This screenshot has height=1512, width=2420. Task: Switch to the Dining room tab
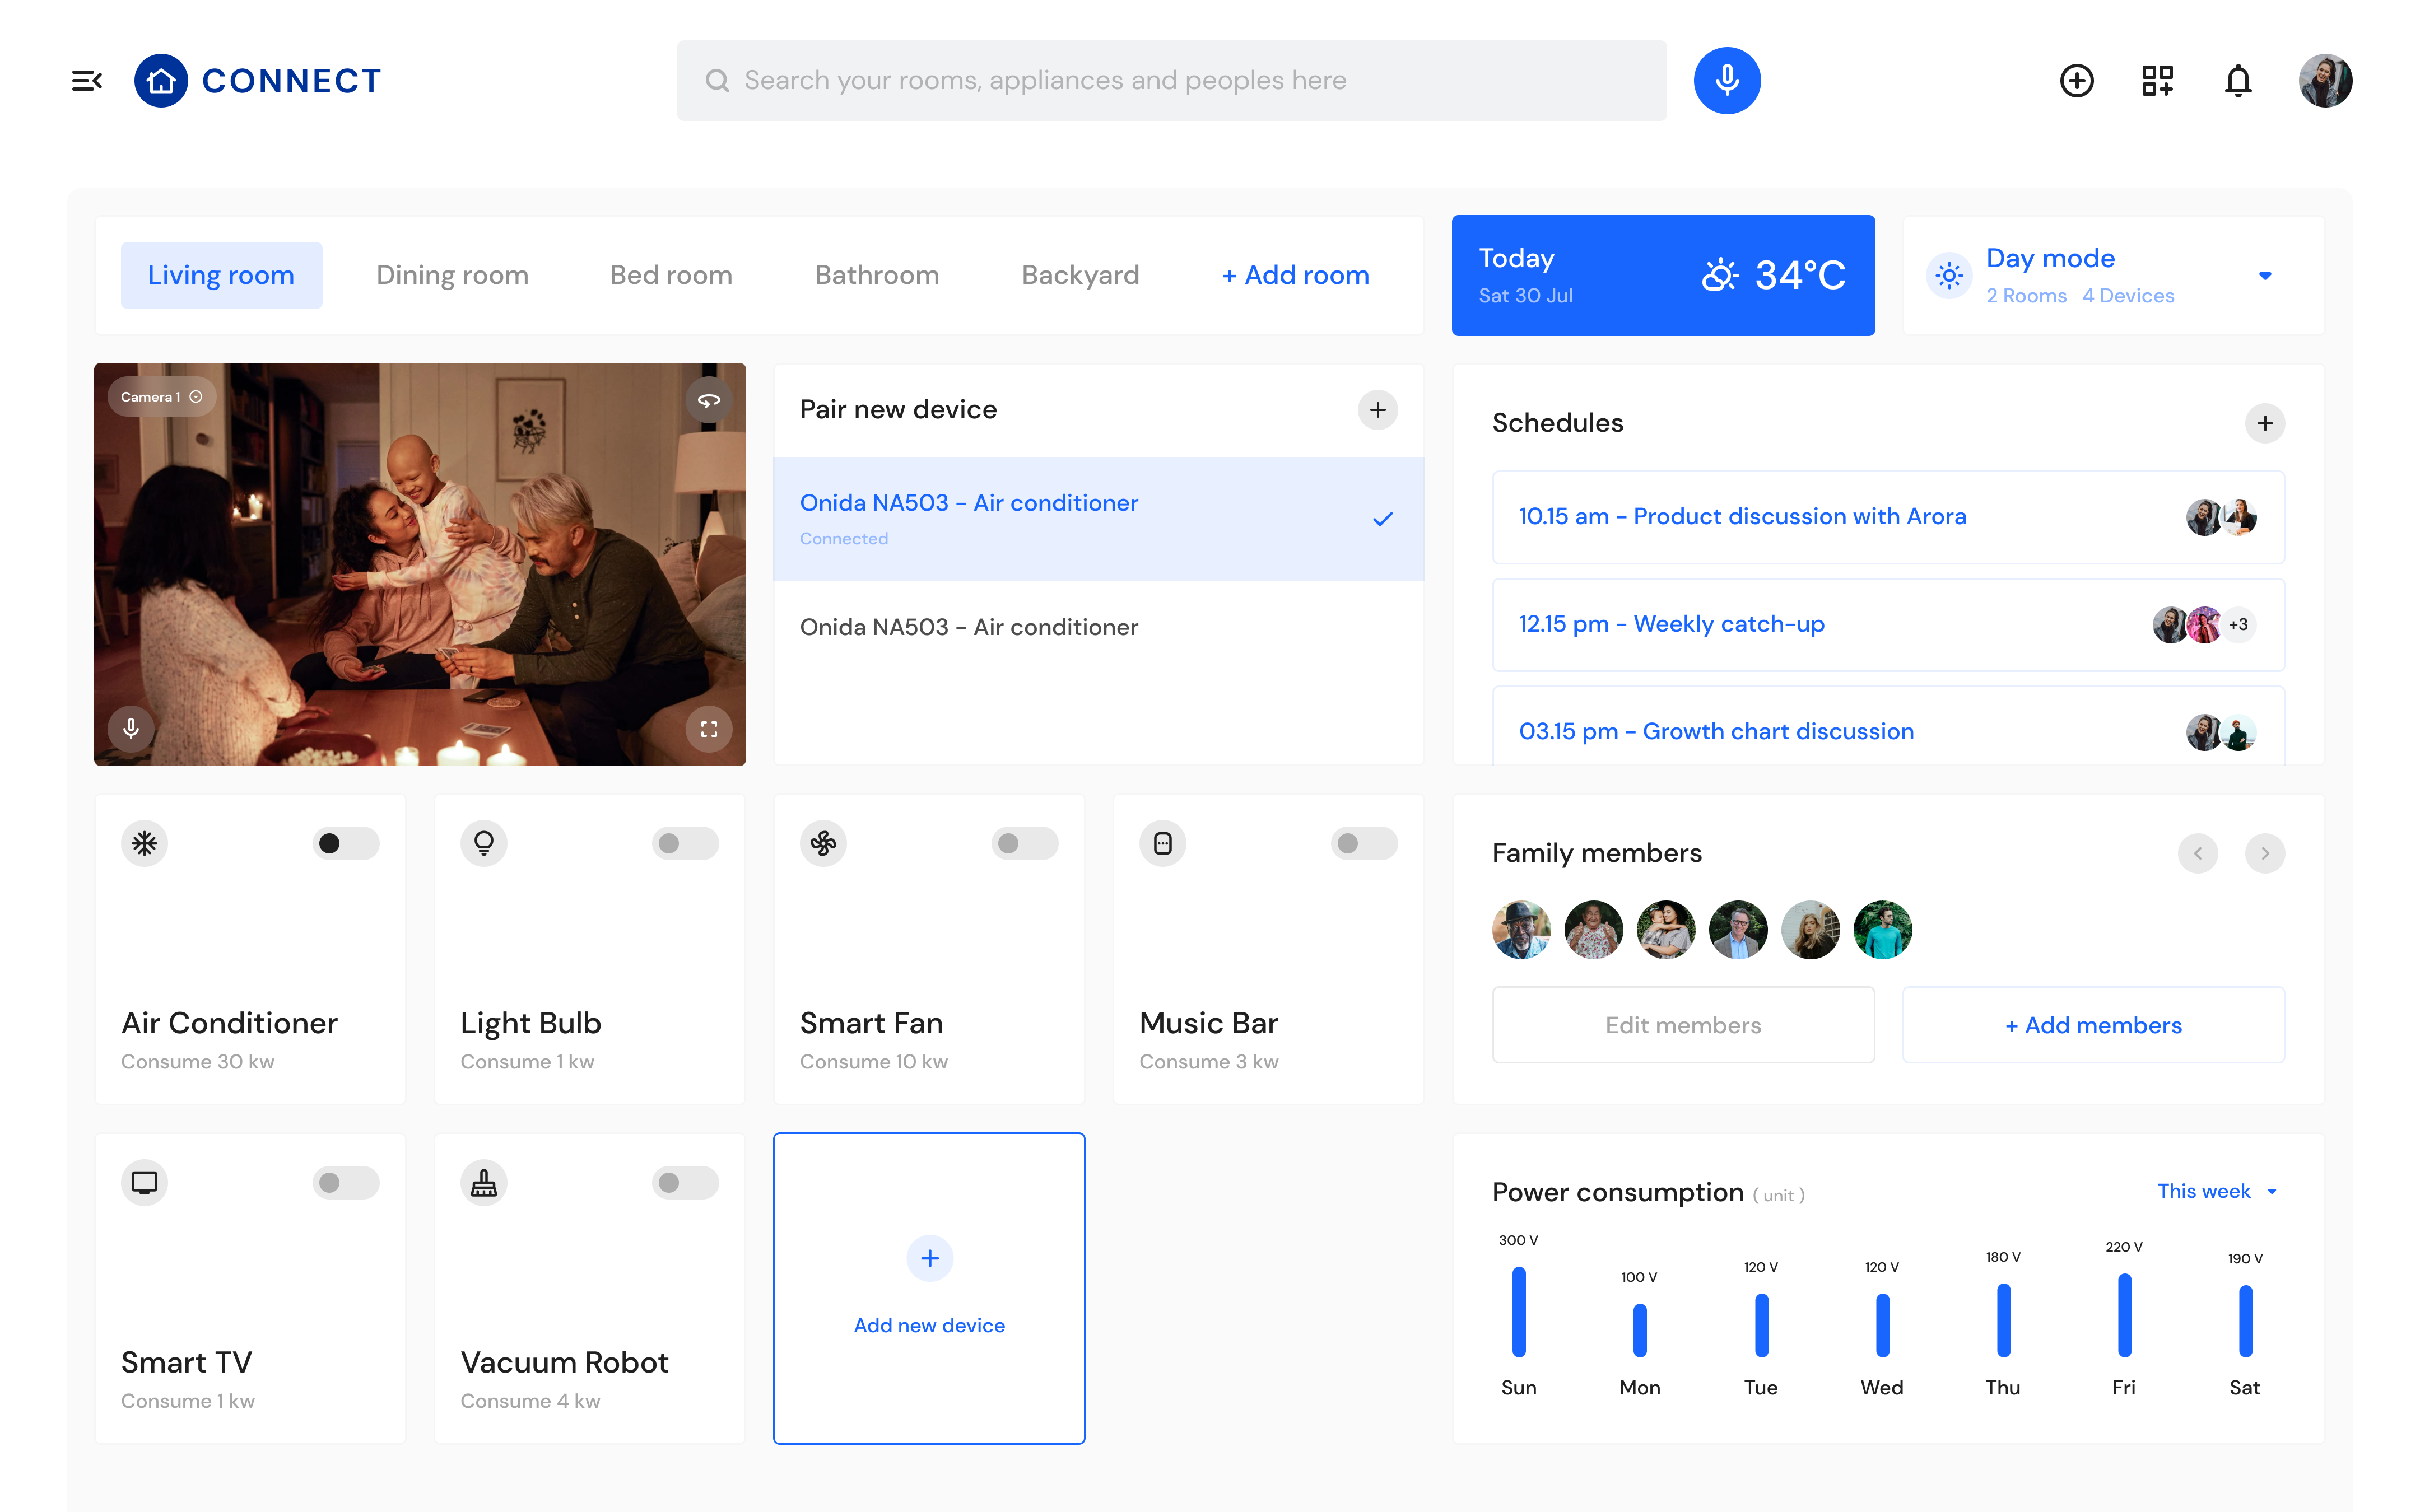tap(452, 275)
